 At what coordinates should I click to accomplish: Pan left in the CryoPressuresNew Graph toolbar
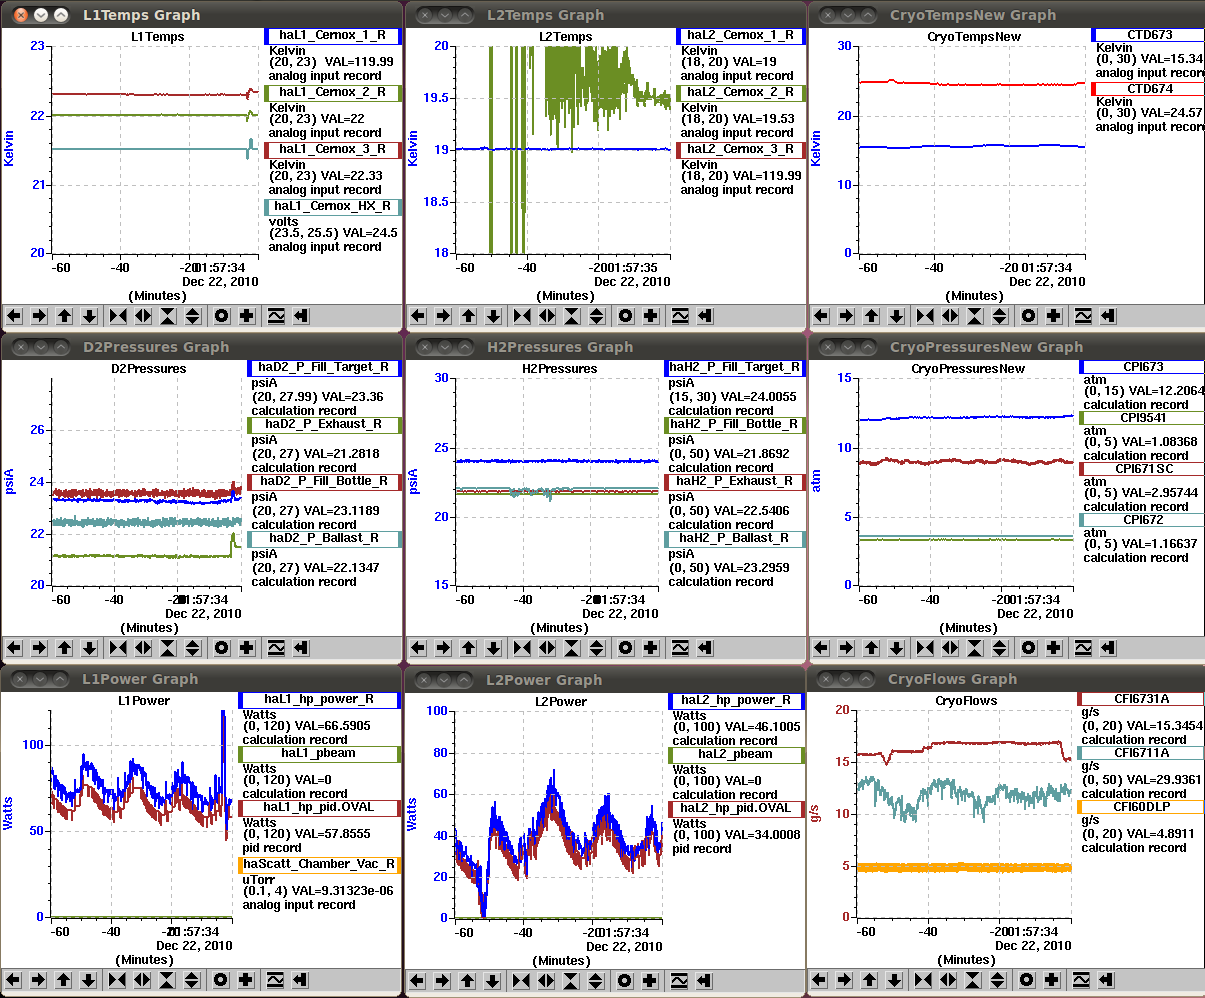(822, 647)
